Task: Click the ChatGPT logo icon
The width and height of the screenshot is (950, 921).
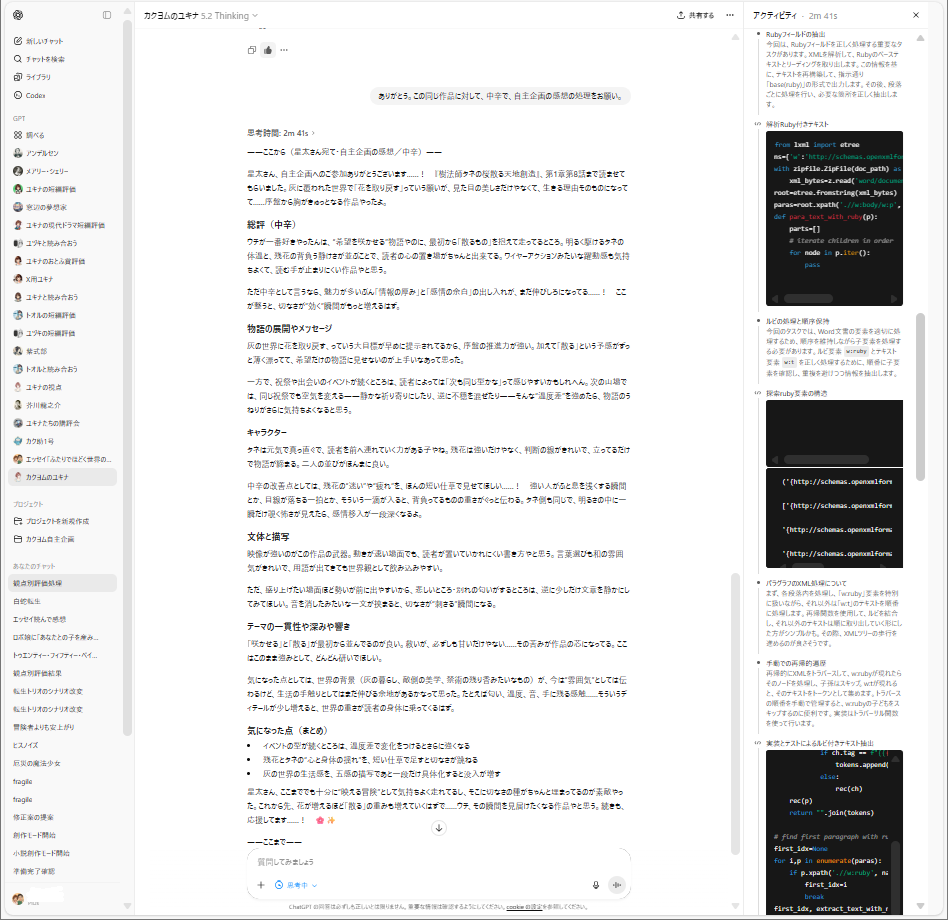Action: point(19,15)
